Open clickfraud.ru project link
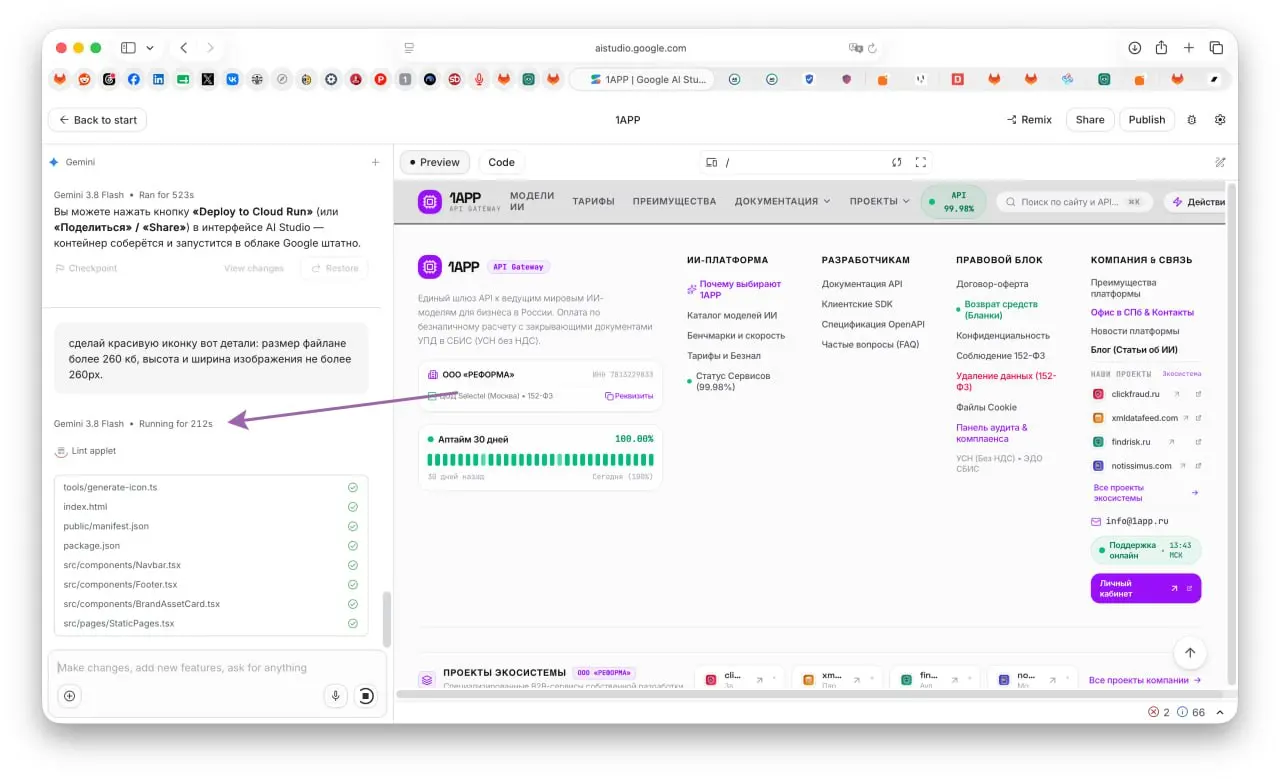 pyautogui.click(x=1135, y=394)
